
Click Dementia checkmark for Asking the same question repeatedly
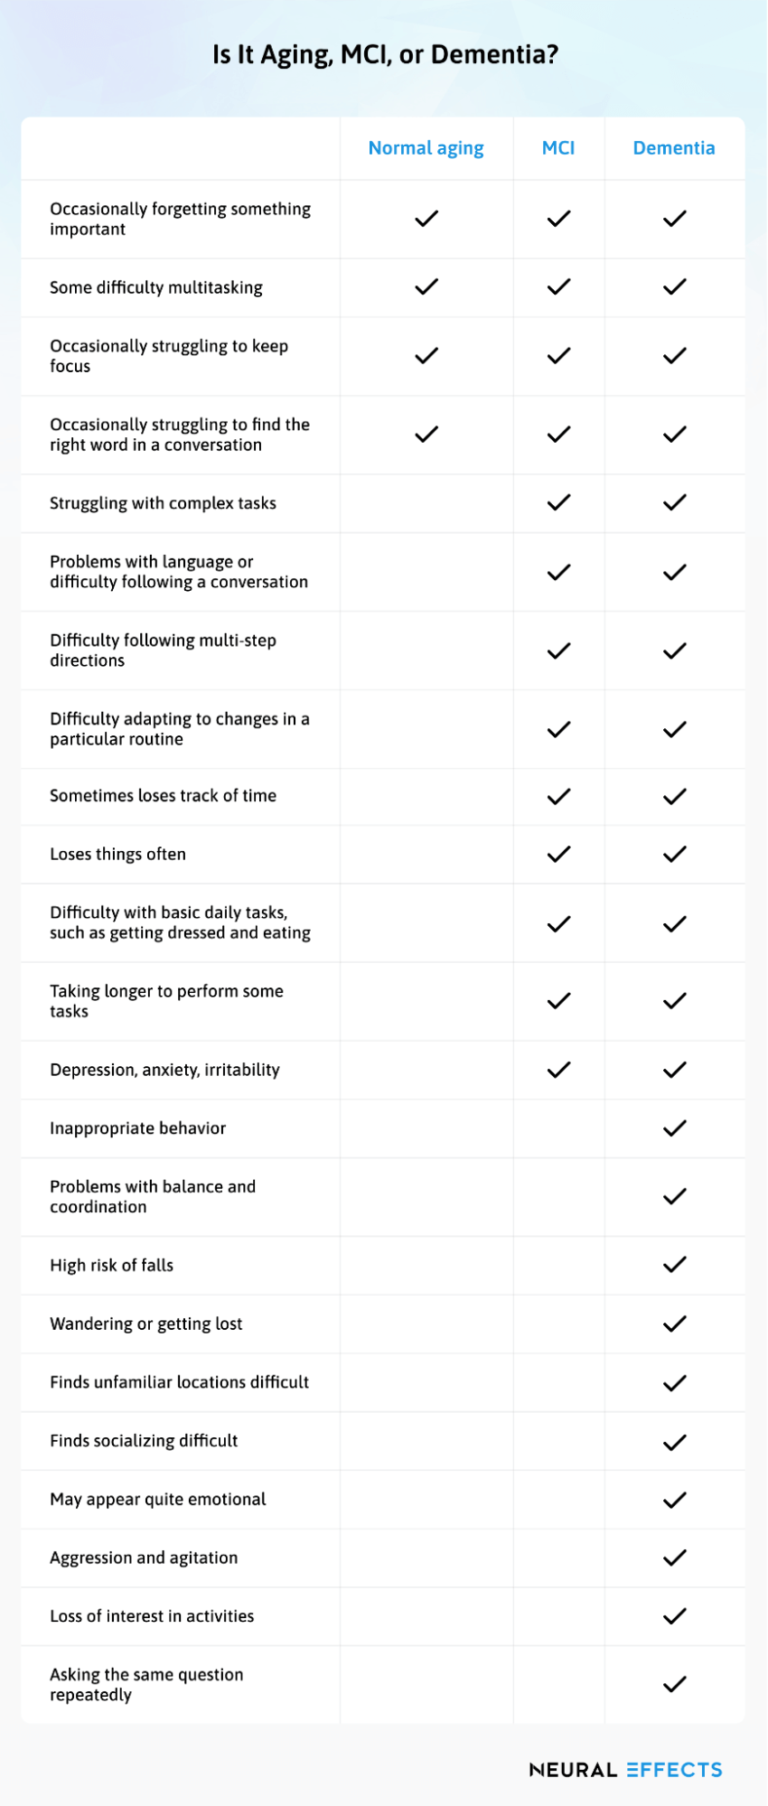675,1684
